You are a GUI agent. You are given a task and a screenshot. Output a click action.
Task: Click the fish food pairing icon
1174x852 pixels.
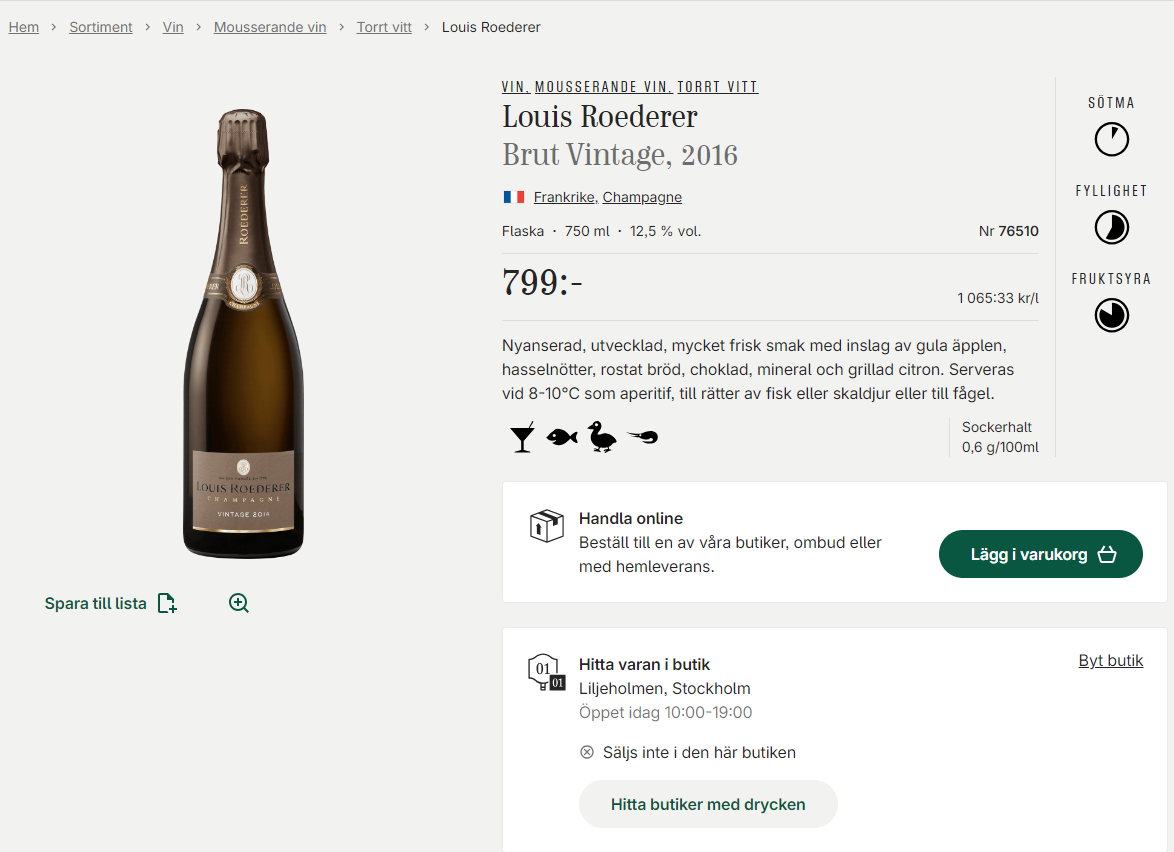click(x=562, y=437)
